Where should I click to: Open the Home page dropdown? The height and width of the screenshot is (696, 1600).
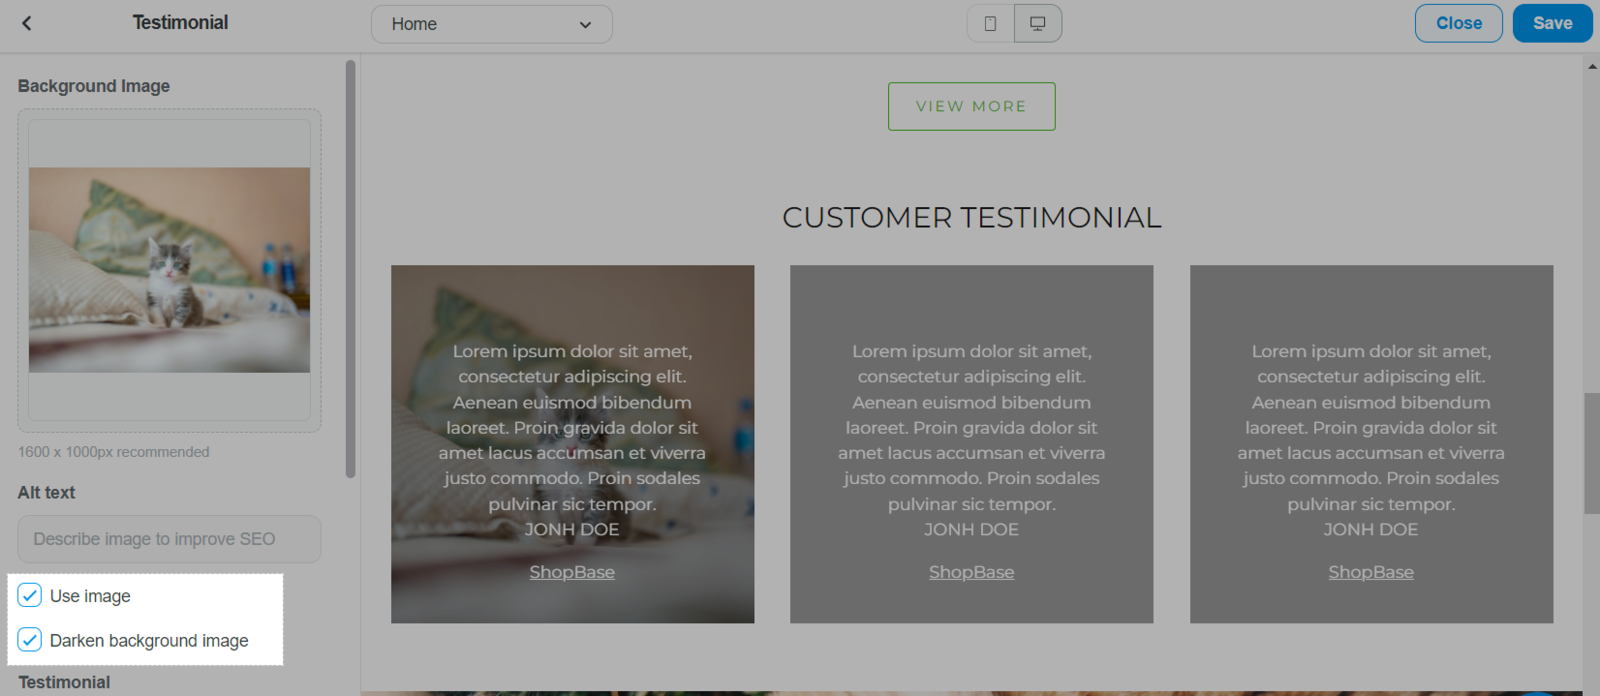492,24
